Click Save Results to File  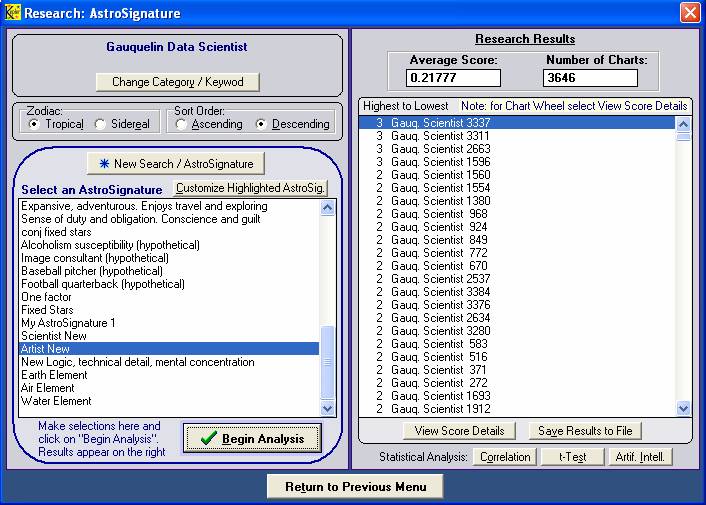tap(585, 431)
